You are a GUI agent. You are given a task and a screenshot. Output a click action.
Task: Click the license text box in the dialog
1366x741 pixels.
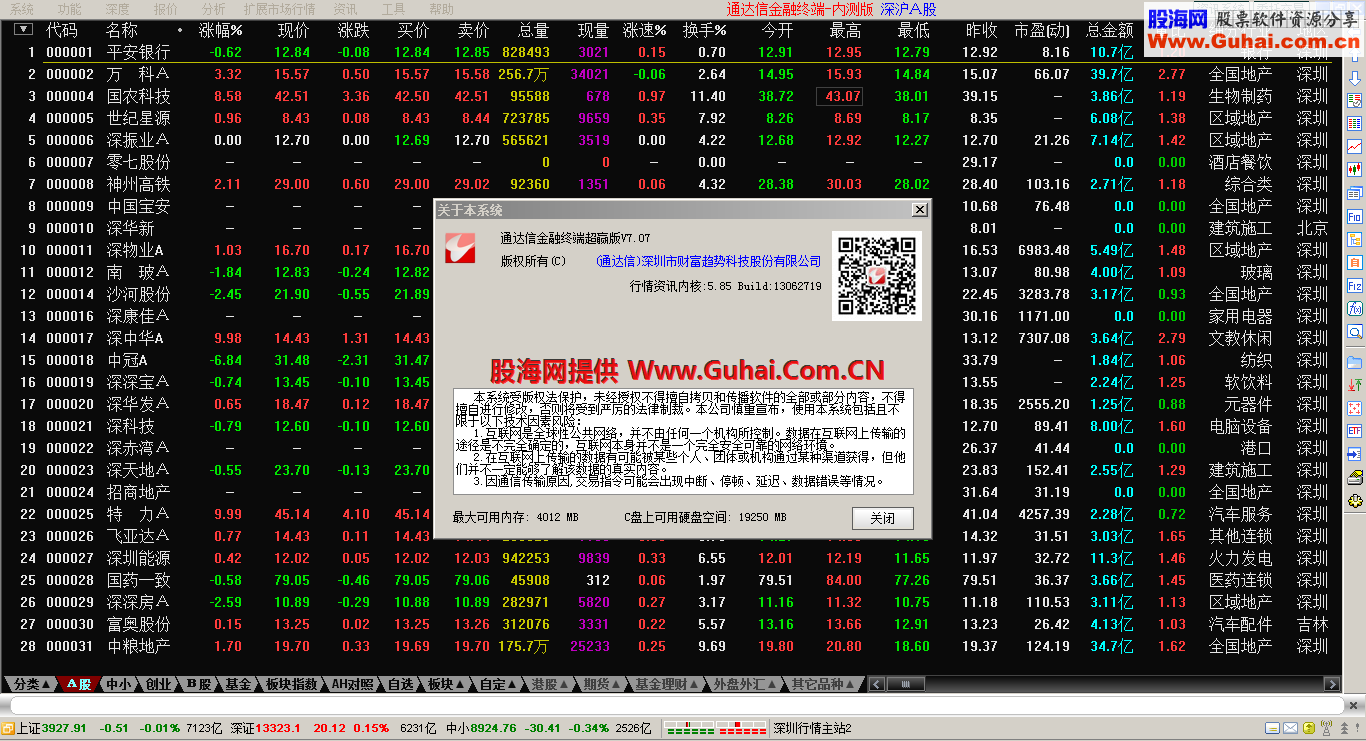tap(684, 441)
